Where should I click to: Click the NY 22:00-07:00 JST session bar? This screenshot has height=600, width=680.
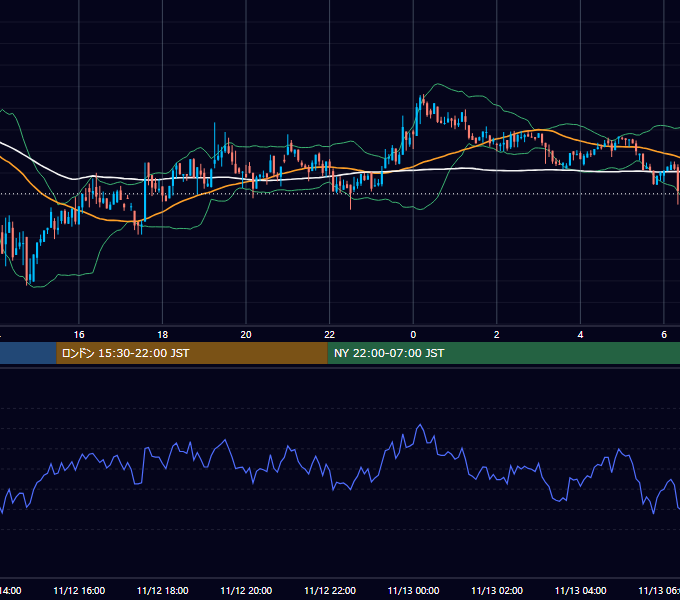coord(503,353)
